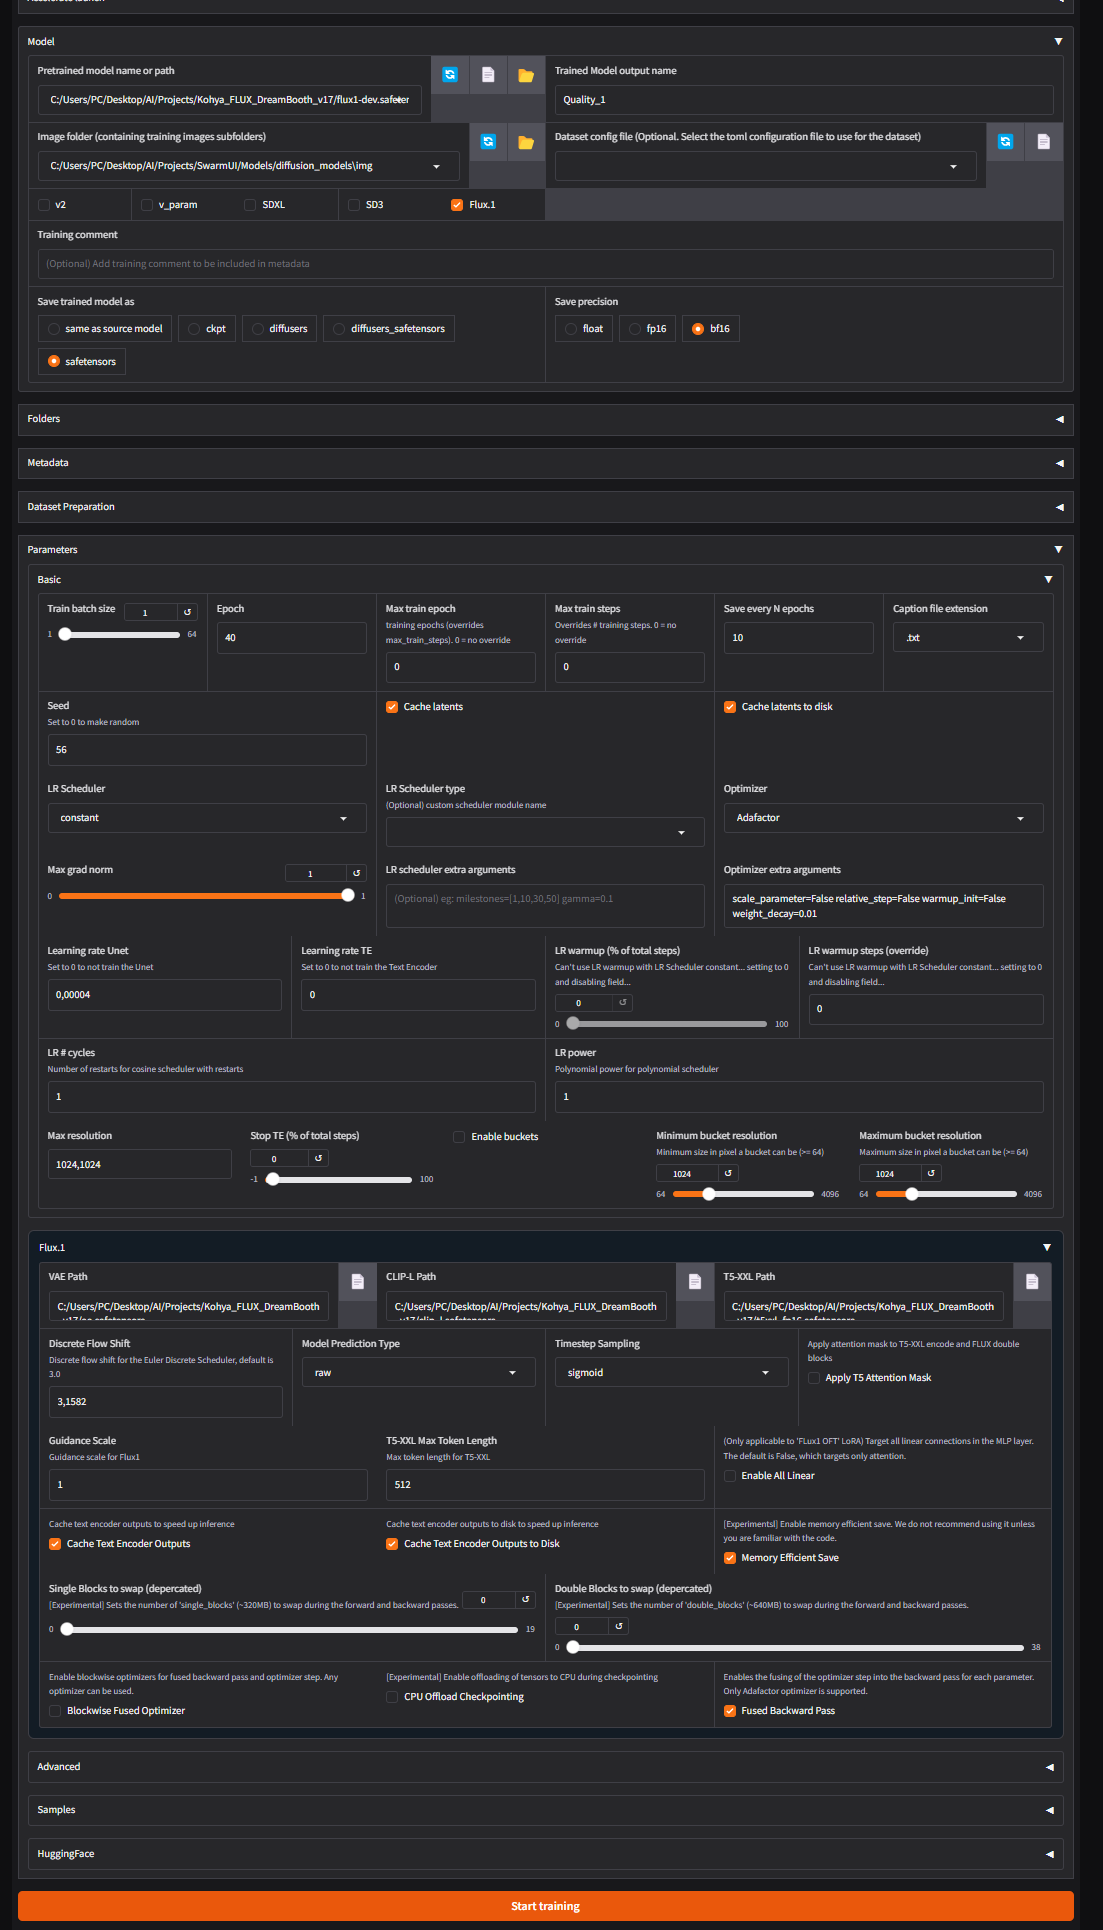Browse file for T5-XXL Path
This screenshot has width=1103, height=1930.
[1032, 1282]
